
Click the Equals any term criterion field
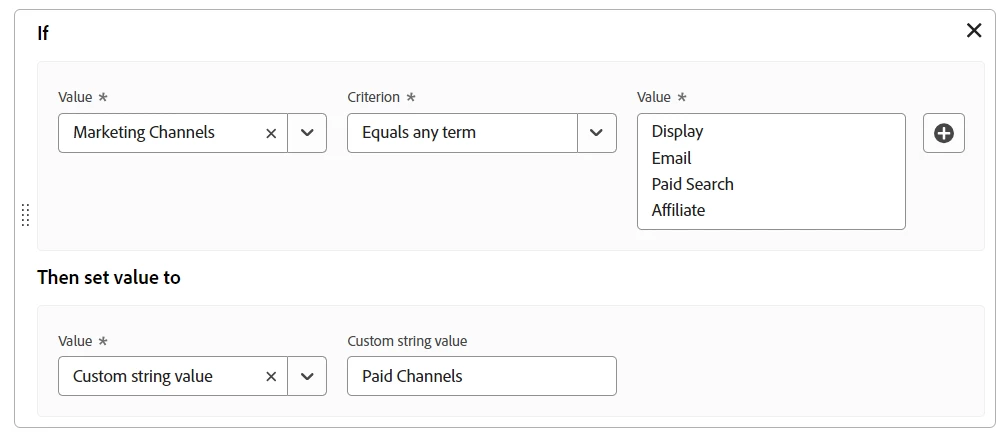click(460, 133)
